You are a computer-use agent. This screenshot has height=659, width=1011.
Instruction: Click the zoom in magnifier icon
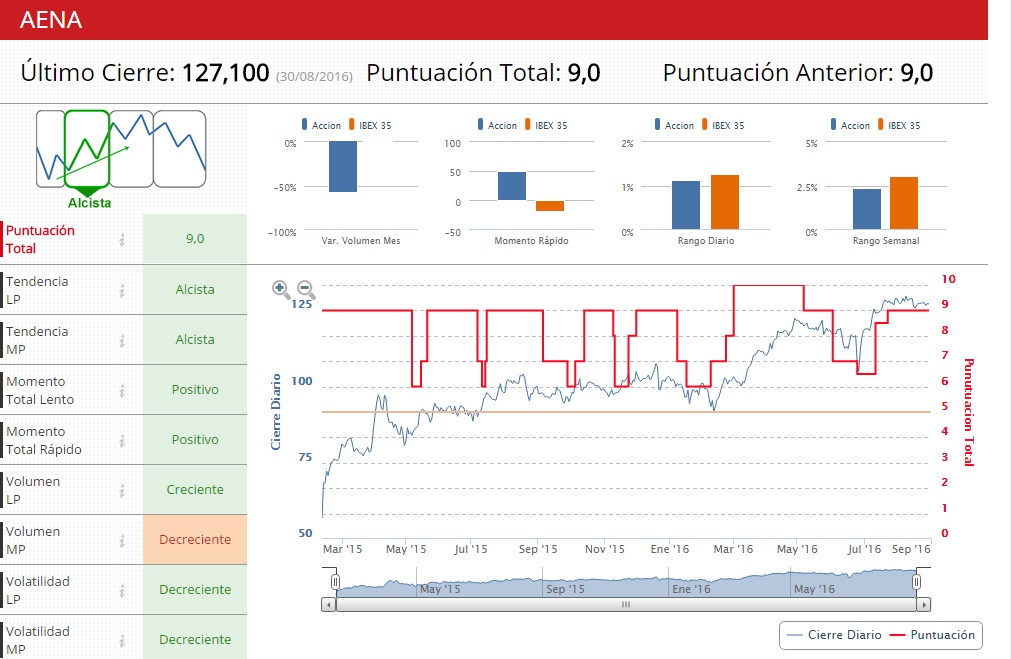(x=282, y=289)
